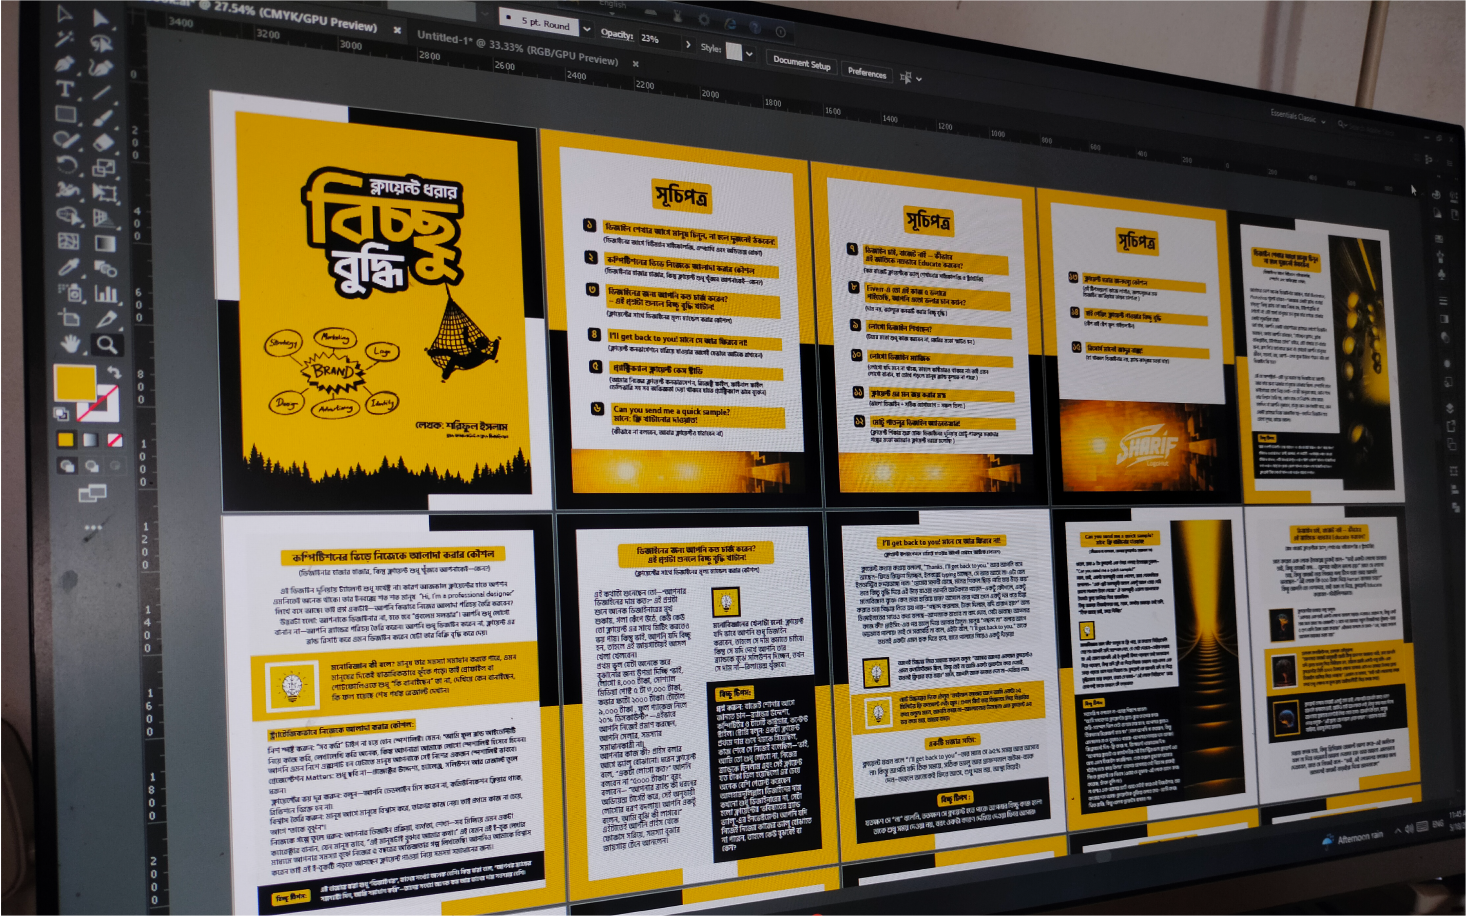Select the Slice tool

(x=107, y=320)
